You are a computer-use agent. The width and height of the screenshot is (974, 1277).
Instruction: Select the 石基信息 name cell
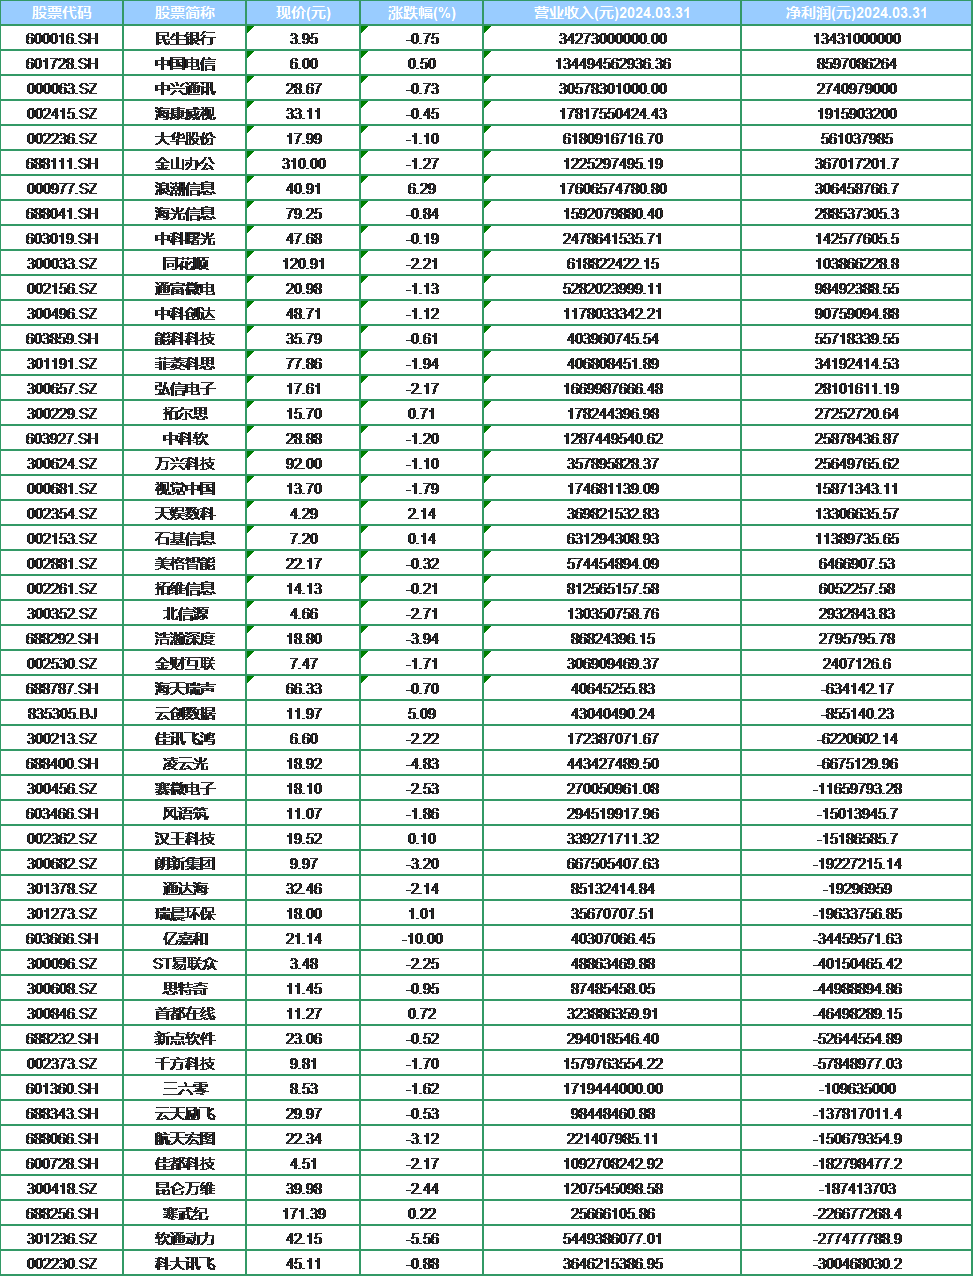click(x=185, y=538)
